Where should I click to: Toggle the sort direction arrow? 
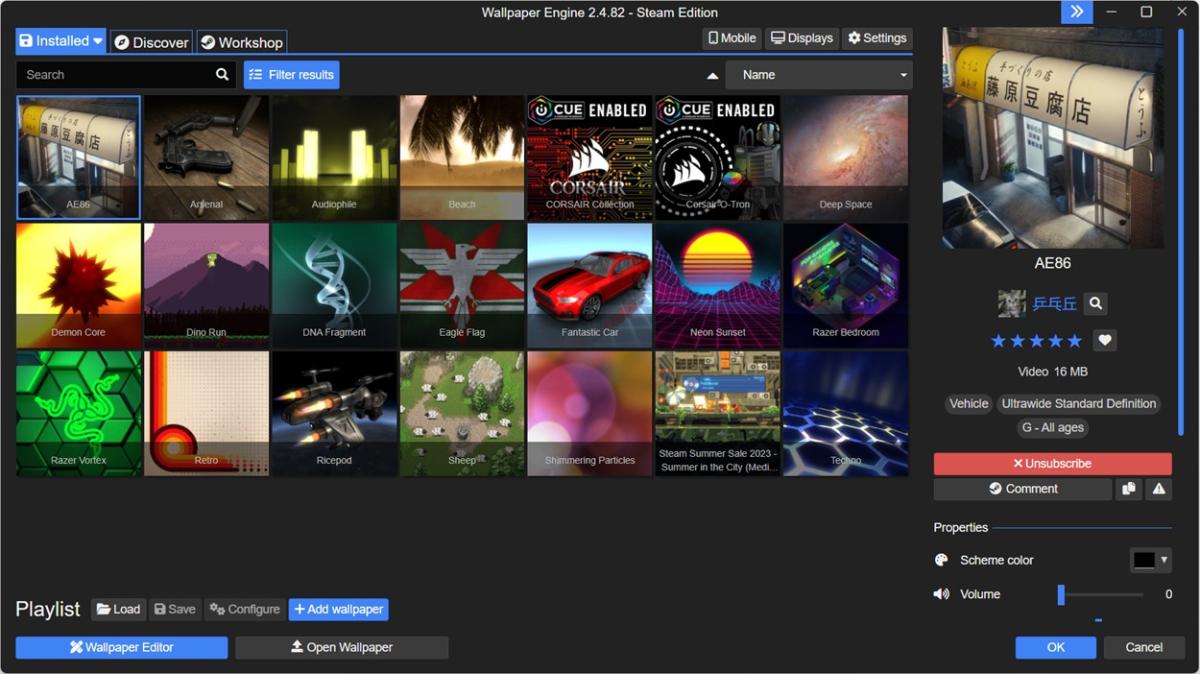(712, 74)
